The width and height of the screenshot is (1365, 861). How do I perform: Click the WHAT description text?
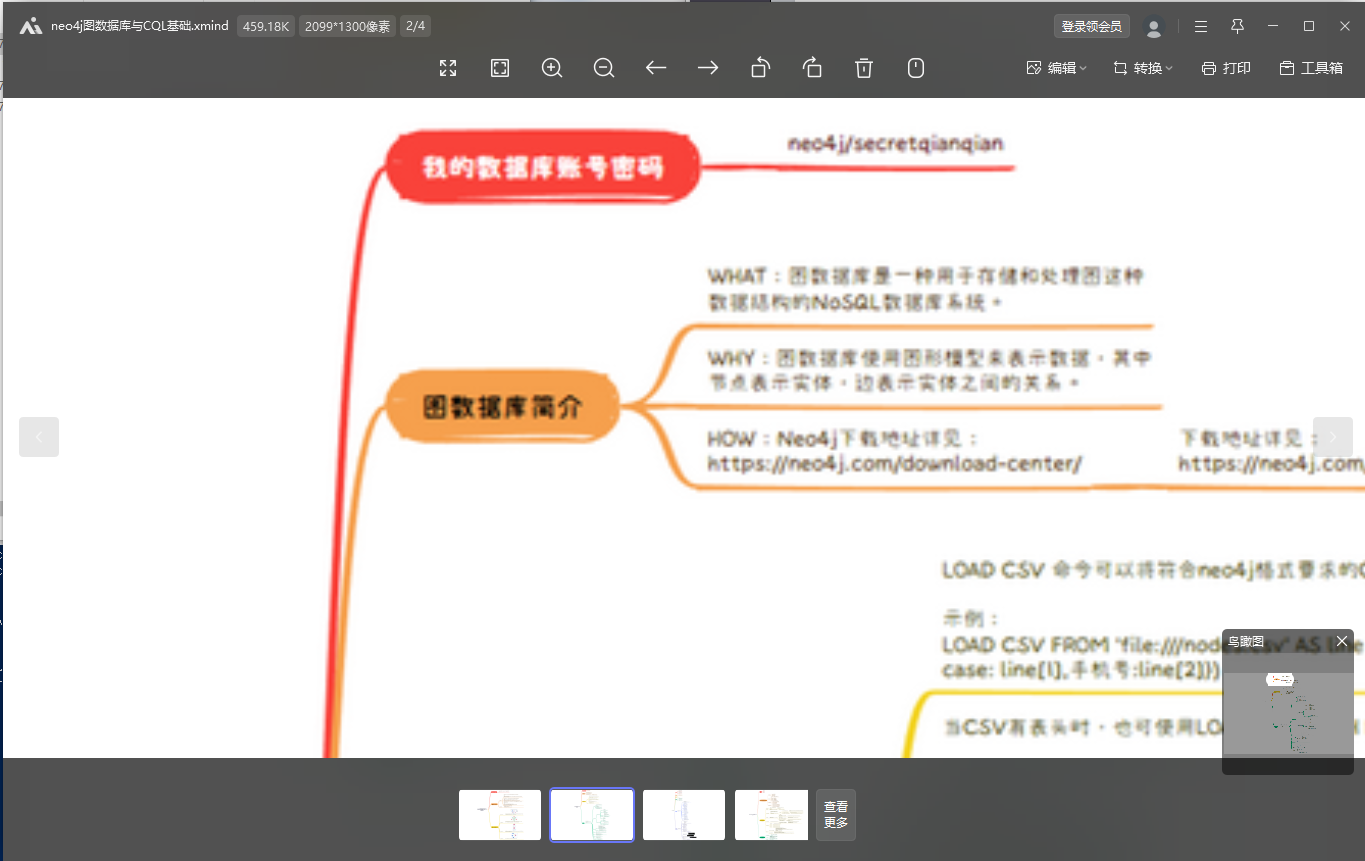(x=926, y=288)
